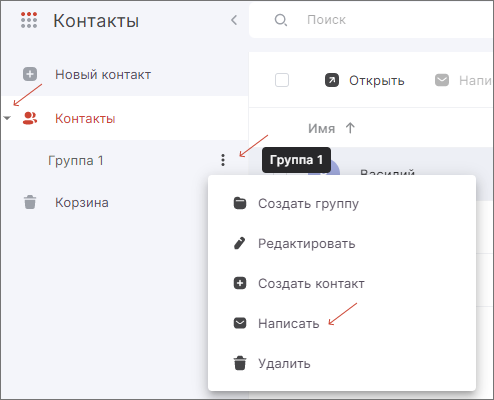The height and width of the screenshot is (400, 494).
Task: Click the search magnifier icon
Action: pyautogui.click(x=281, y=20)
